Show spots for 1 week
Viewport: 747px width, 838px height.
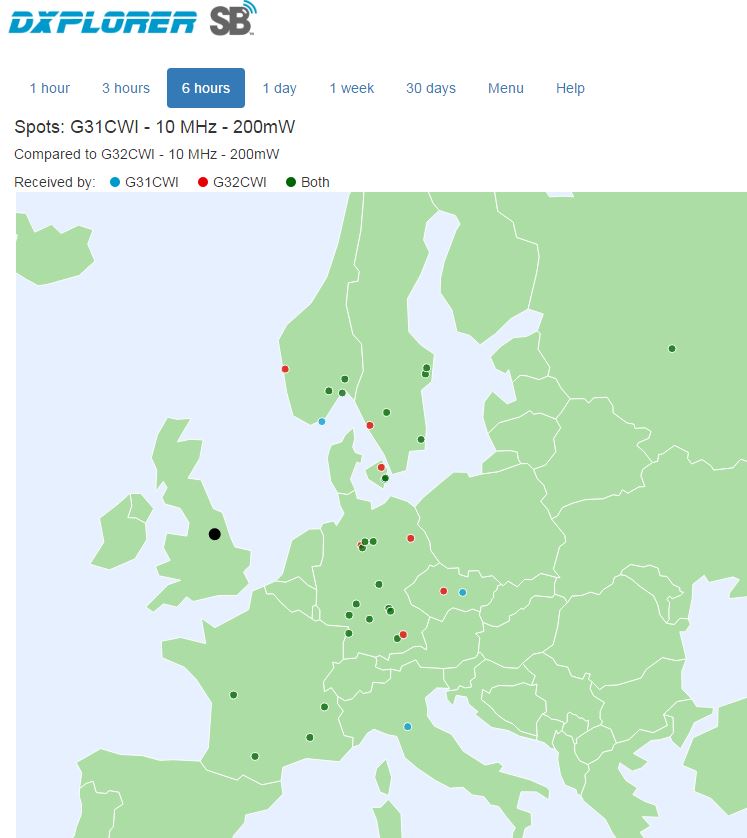[351, 88]
